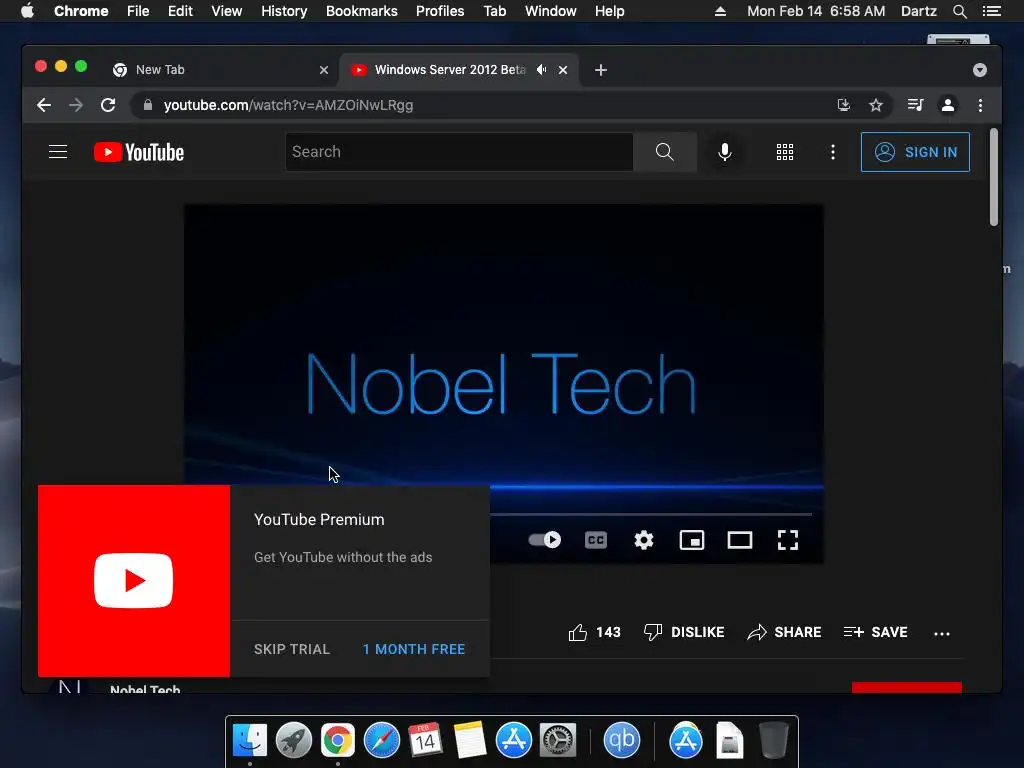Click the eject icon in menu bar
Viewport: 1024px width, 768px height.
(720, 11)
